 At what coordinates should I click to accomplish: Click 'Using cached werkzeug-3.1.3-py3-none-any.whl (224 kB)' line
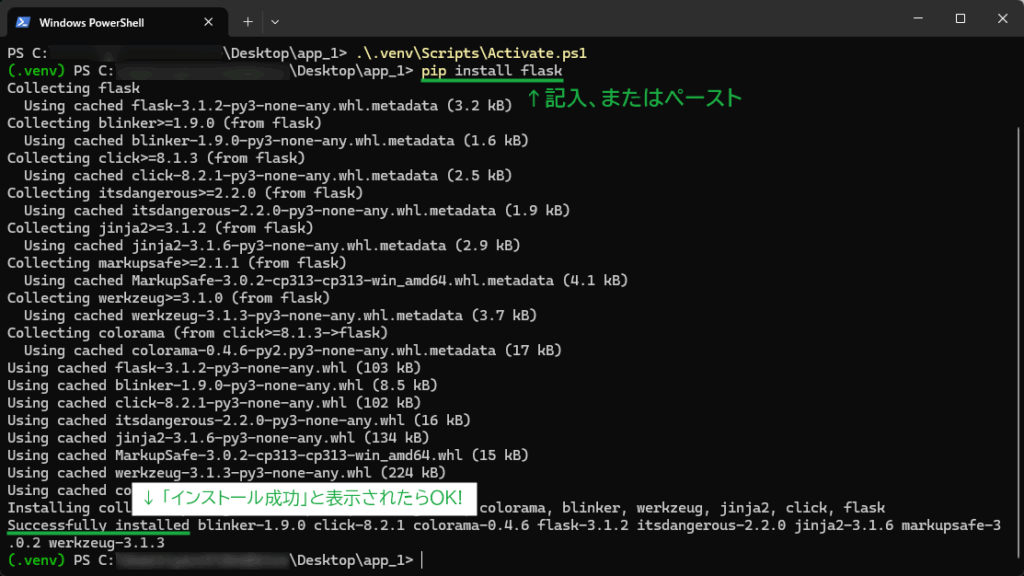[x=227, y=473]
